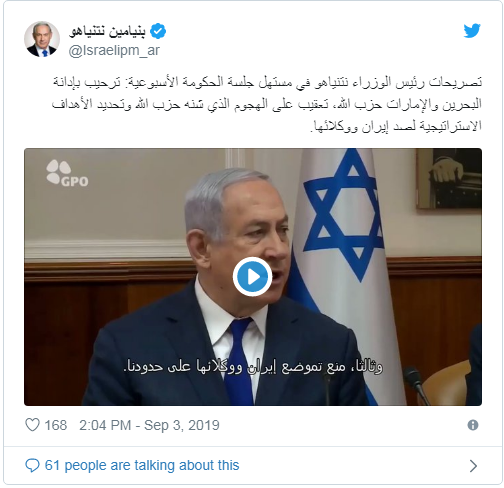This screenshot has width=504, height=488.
Task: Expand the conversation with the right chevron arrow
Action: [x=473, y=466]
